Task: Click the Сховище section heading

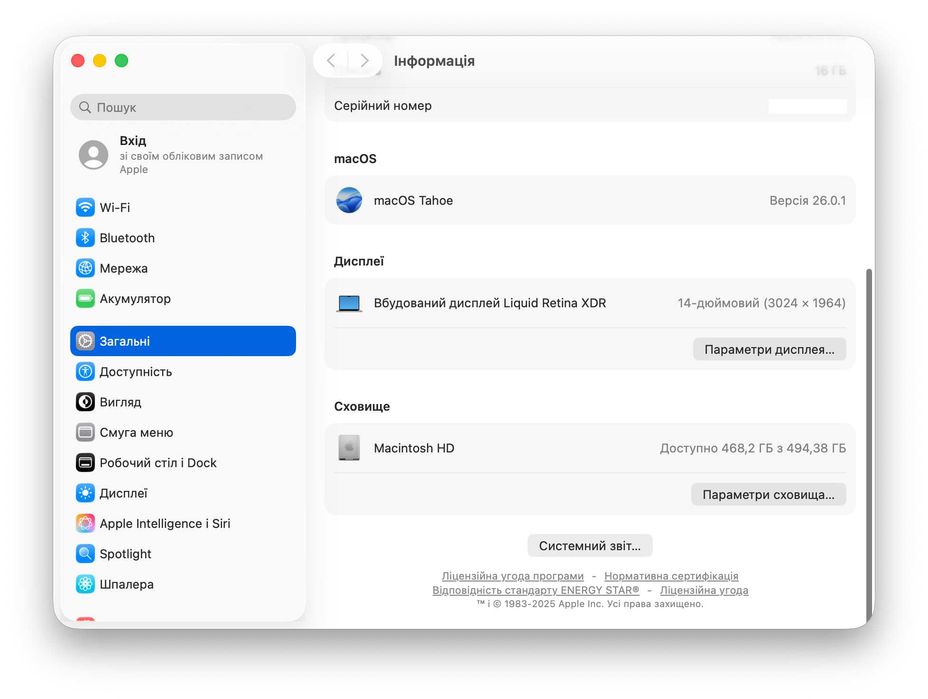Action: 362,406
